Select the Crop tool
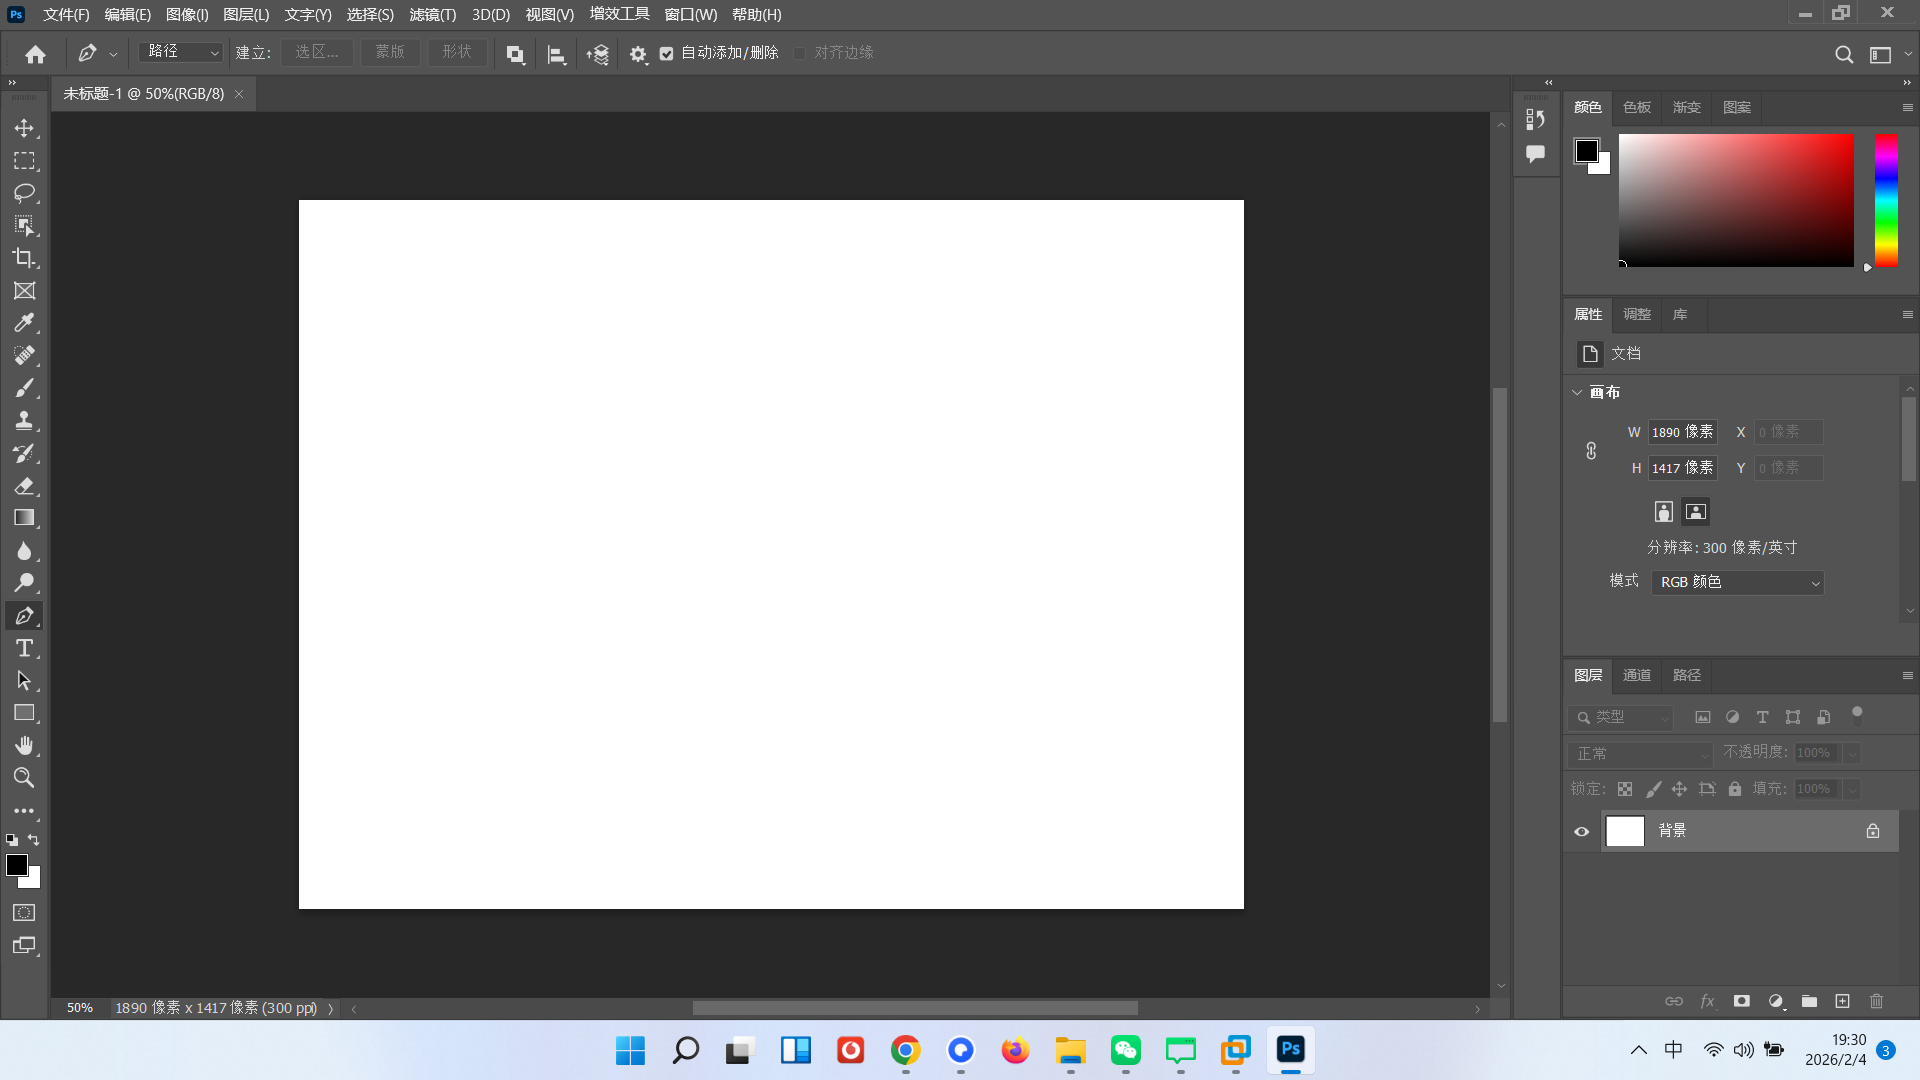This screenshot has height=1080, width=1920. tap(25, 258)
